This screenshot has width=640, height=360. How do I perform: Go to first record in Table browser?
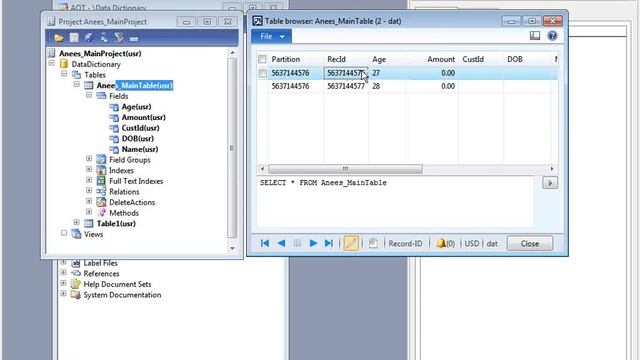pos(265,243)
